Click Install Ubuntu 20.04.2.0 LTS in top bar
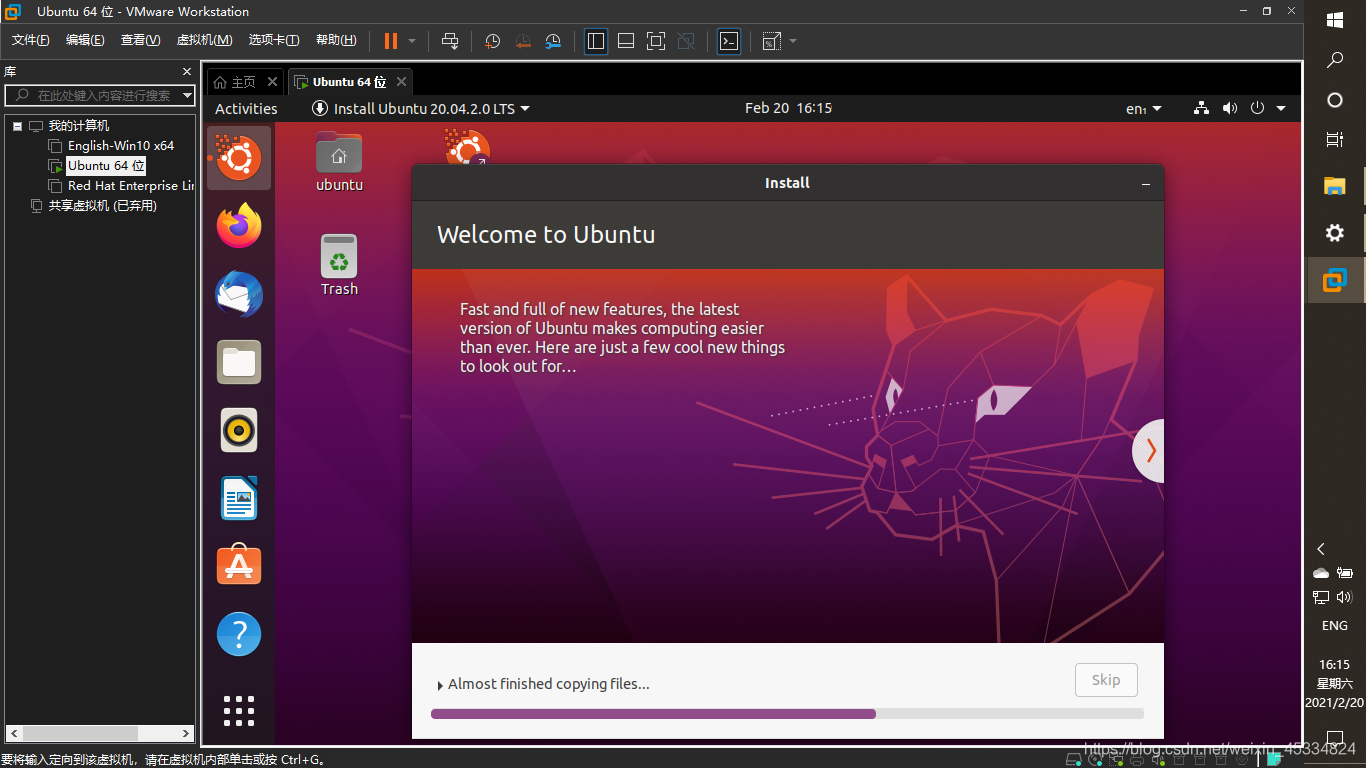 point(420,108)
